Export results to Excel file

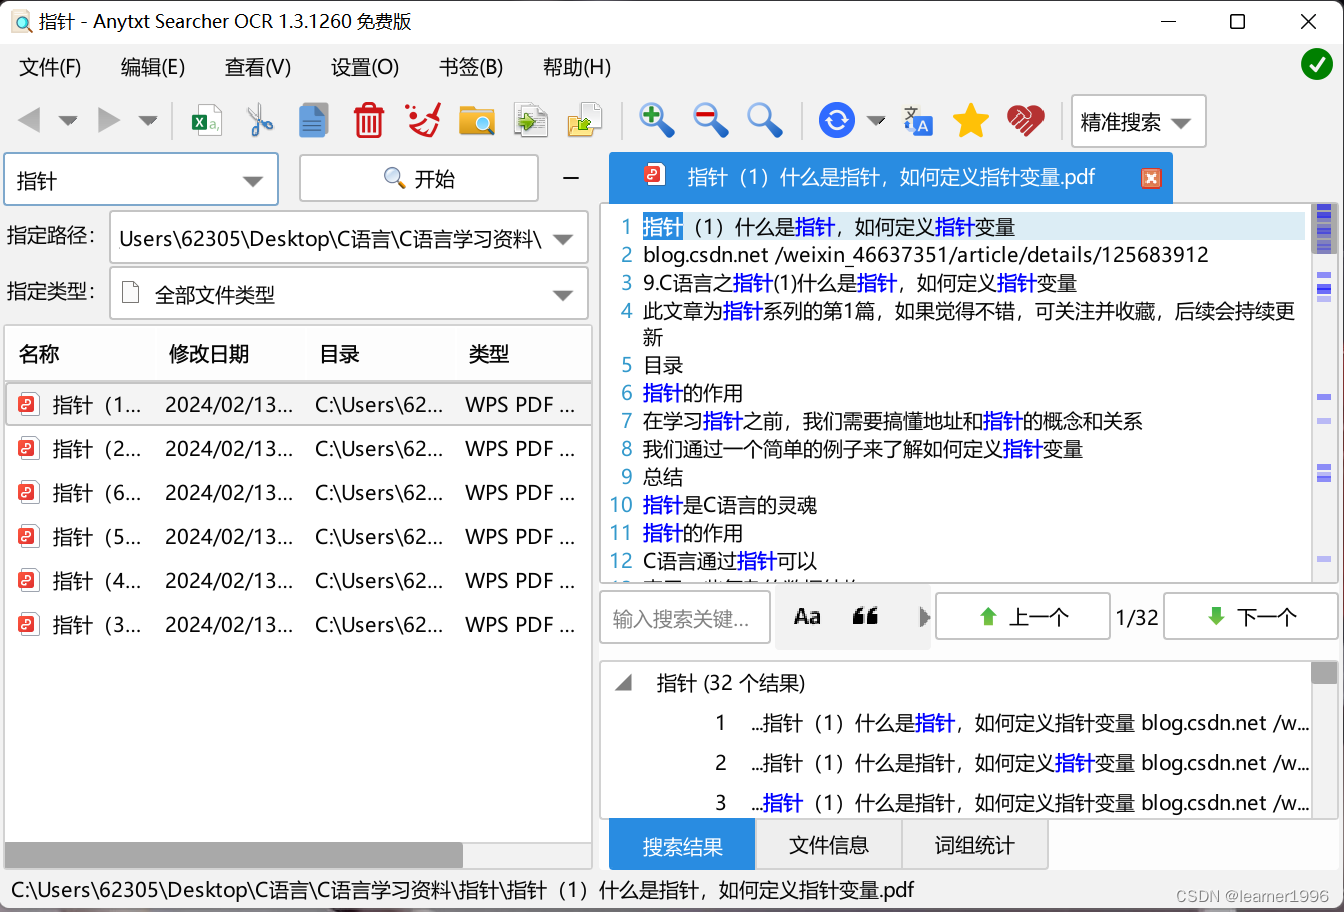tap(206, 121)
